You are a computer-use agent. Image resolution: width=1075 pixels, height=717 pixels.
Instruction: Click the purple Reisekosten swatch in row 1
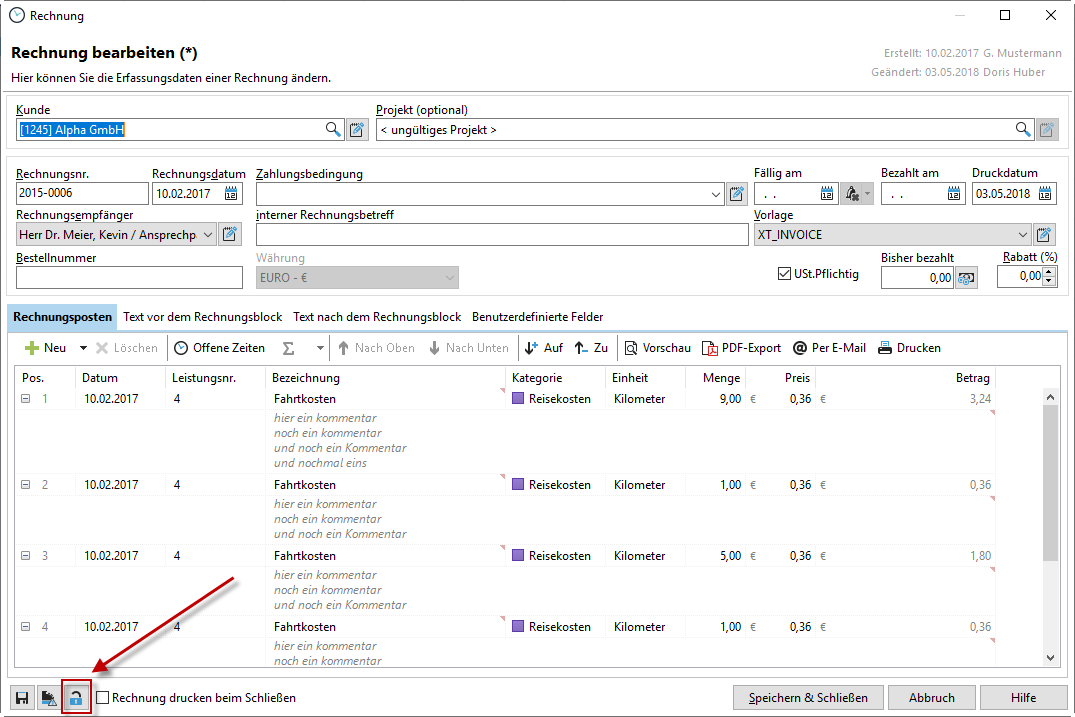coord(518,399)
